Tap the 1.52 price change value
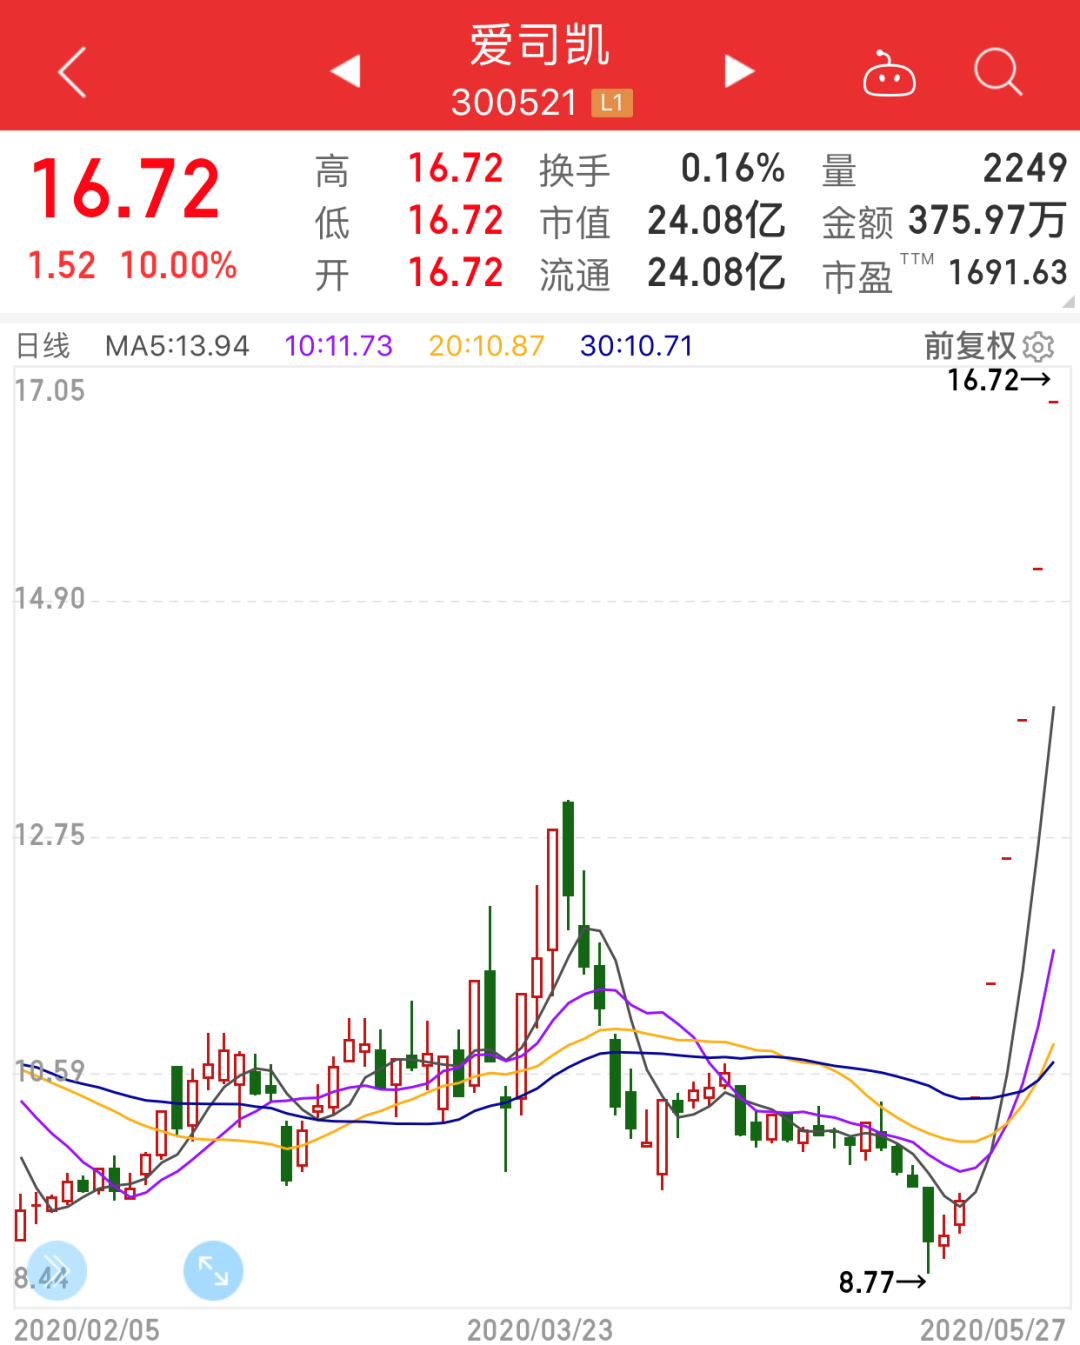Image resolution: width=1080 pixels, height=1345 pixels. click(62, 266)
